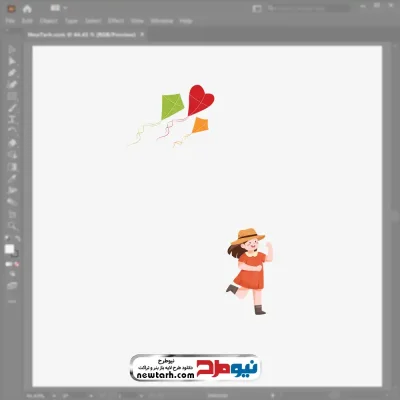Select the Eraser tool

[x=12, y=143]
